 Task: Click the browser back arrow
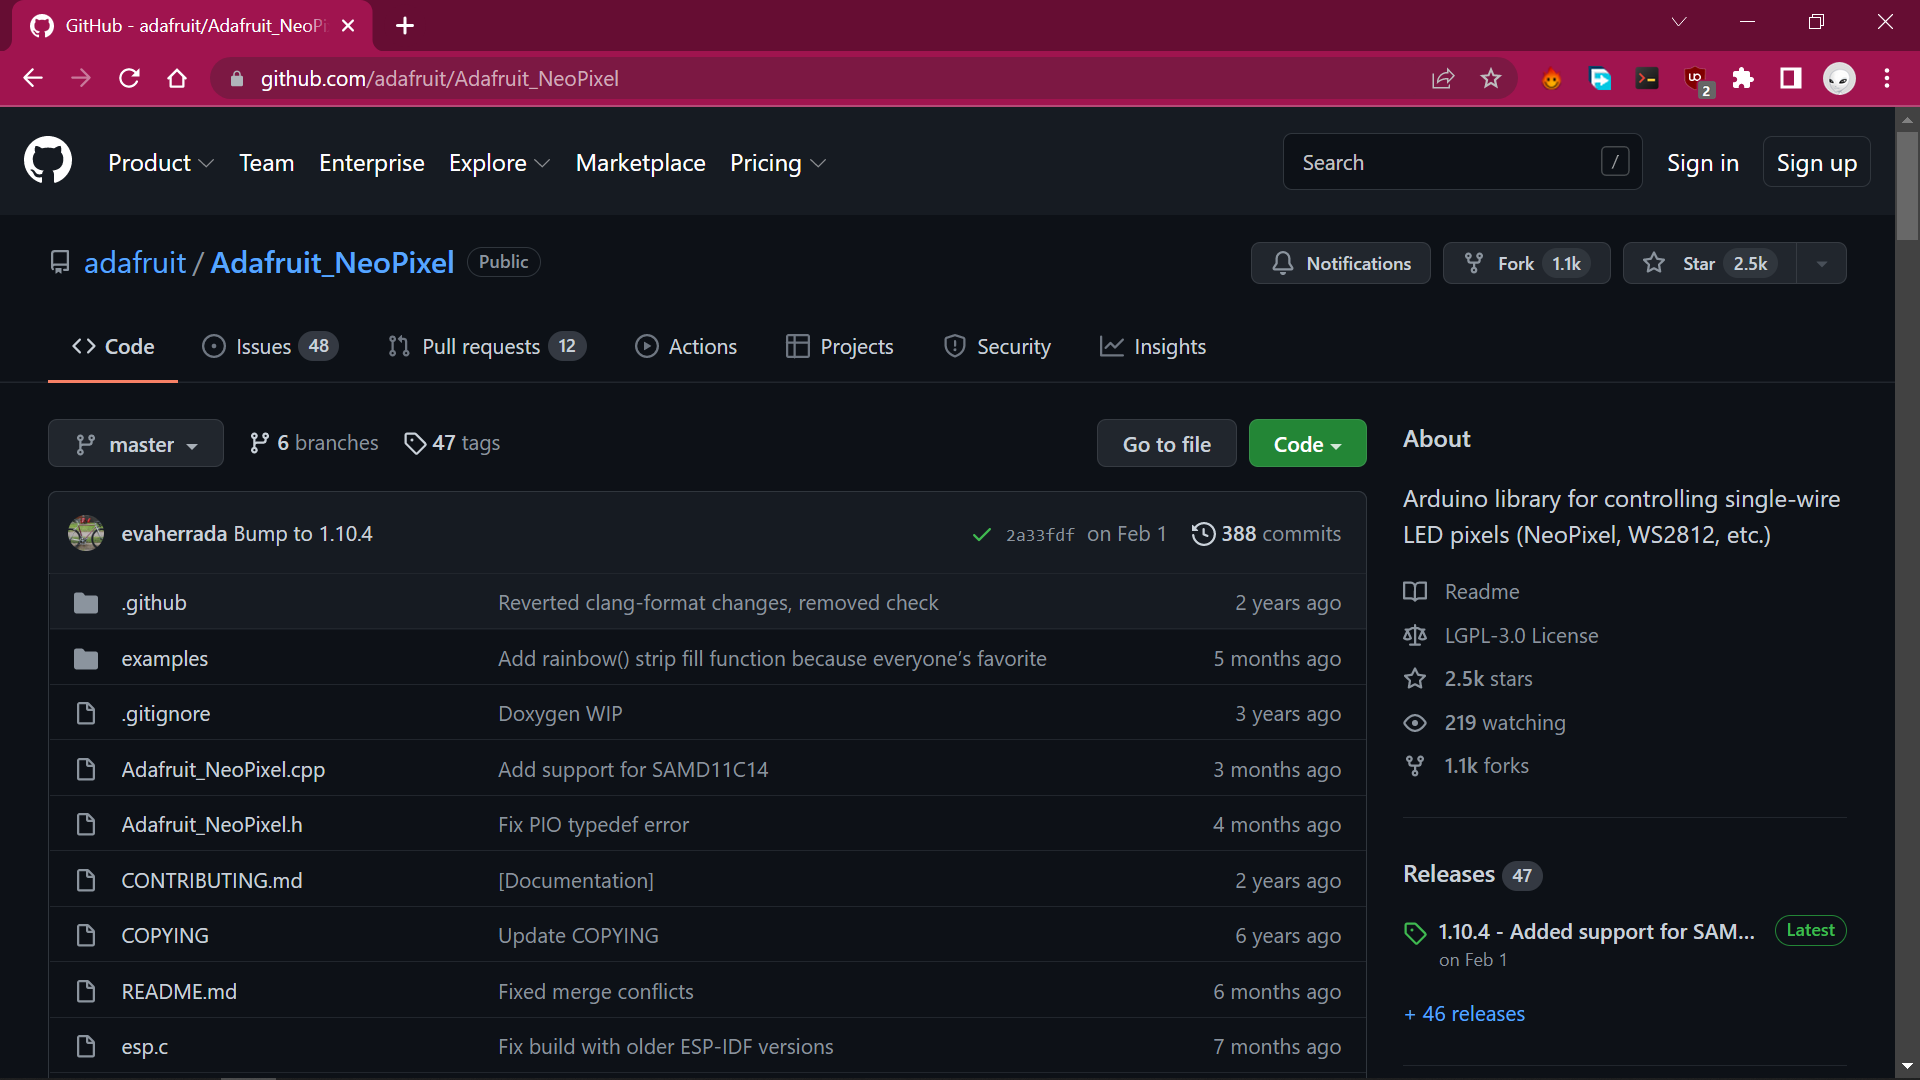point(33,78)
